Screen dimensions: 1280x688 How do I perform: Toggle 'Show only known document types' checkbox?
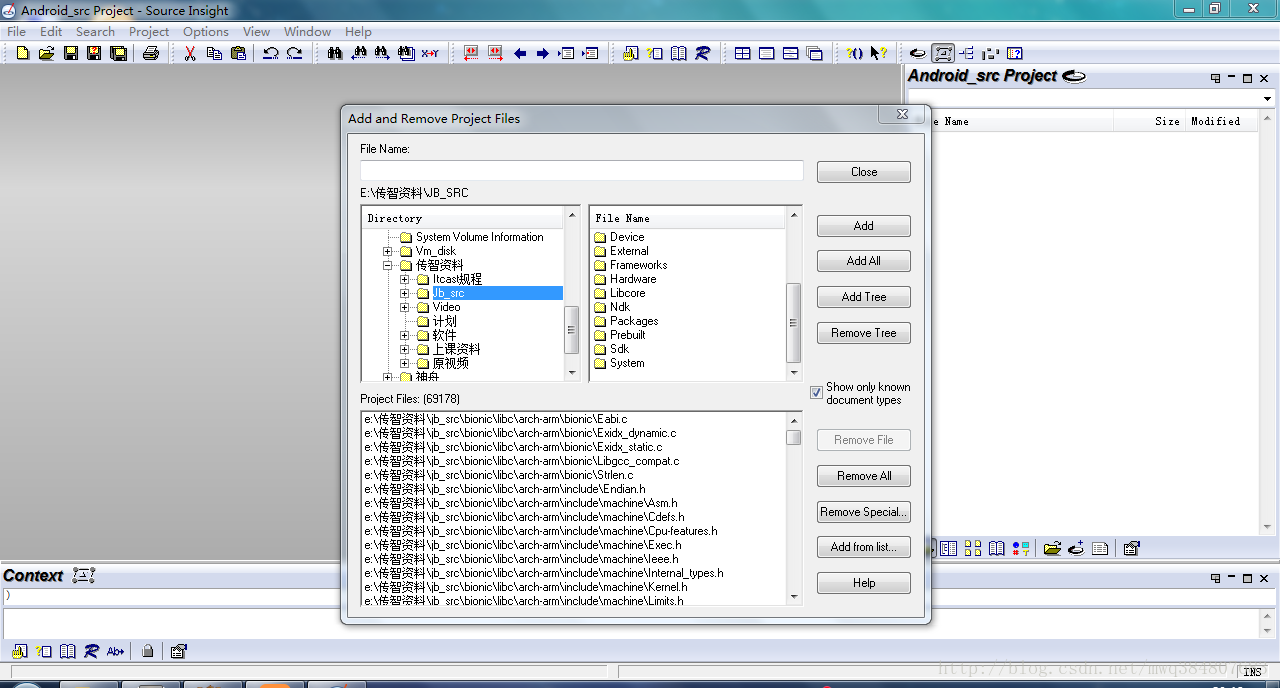pos(816,393)
